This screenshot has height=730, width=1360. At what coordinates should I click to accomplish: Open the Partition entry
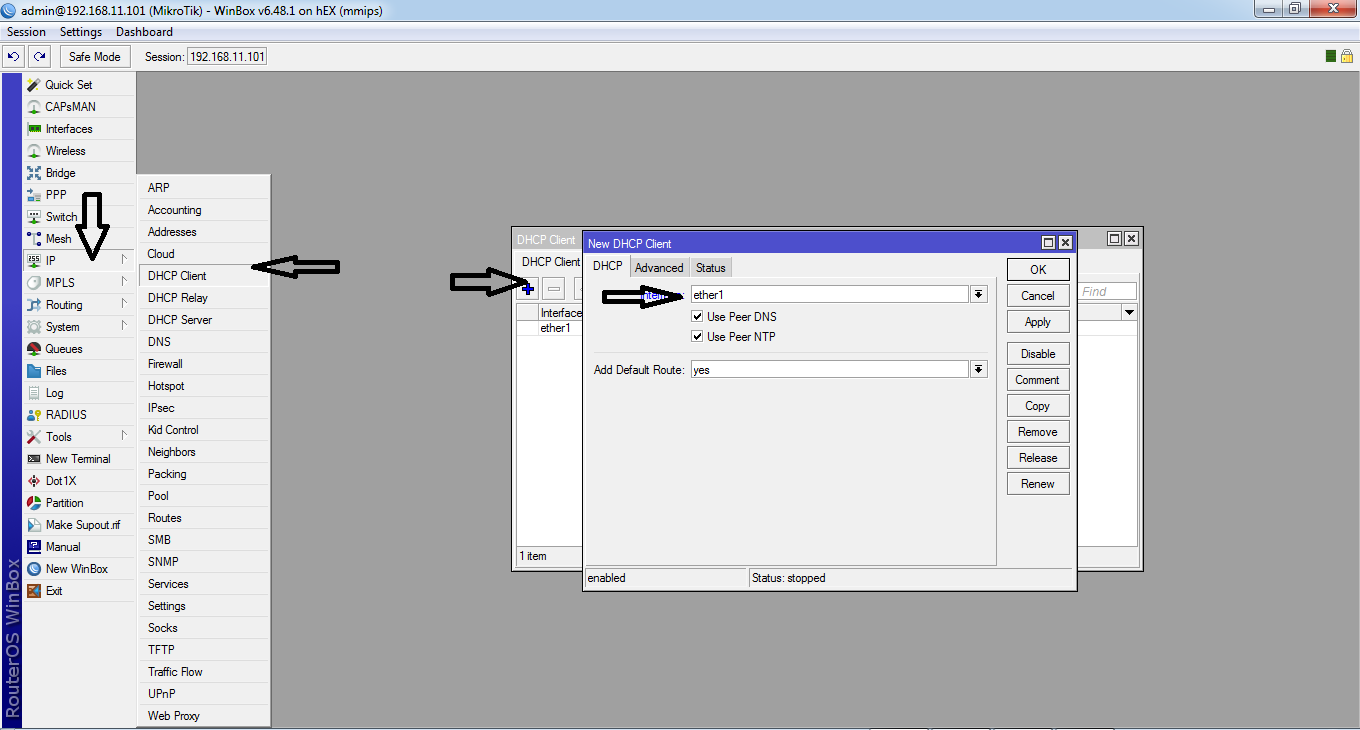point(79,503)
